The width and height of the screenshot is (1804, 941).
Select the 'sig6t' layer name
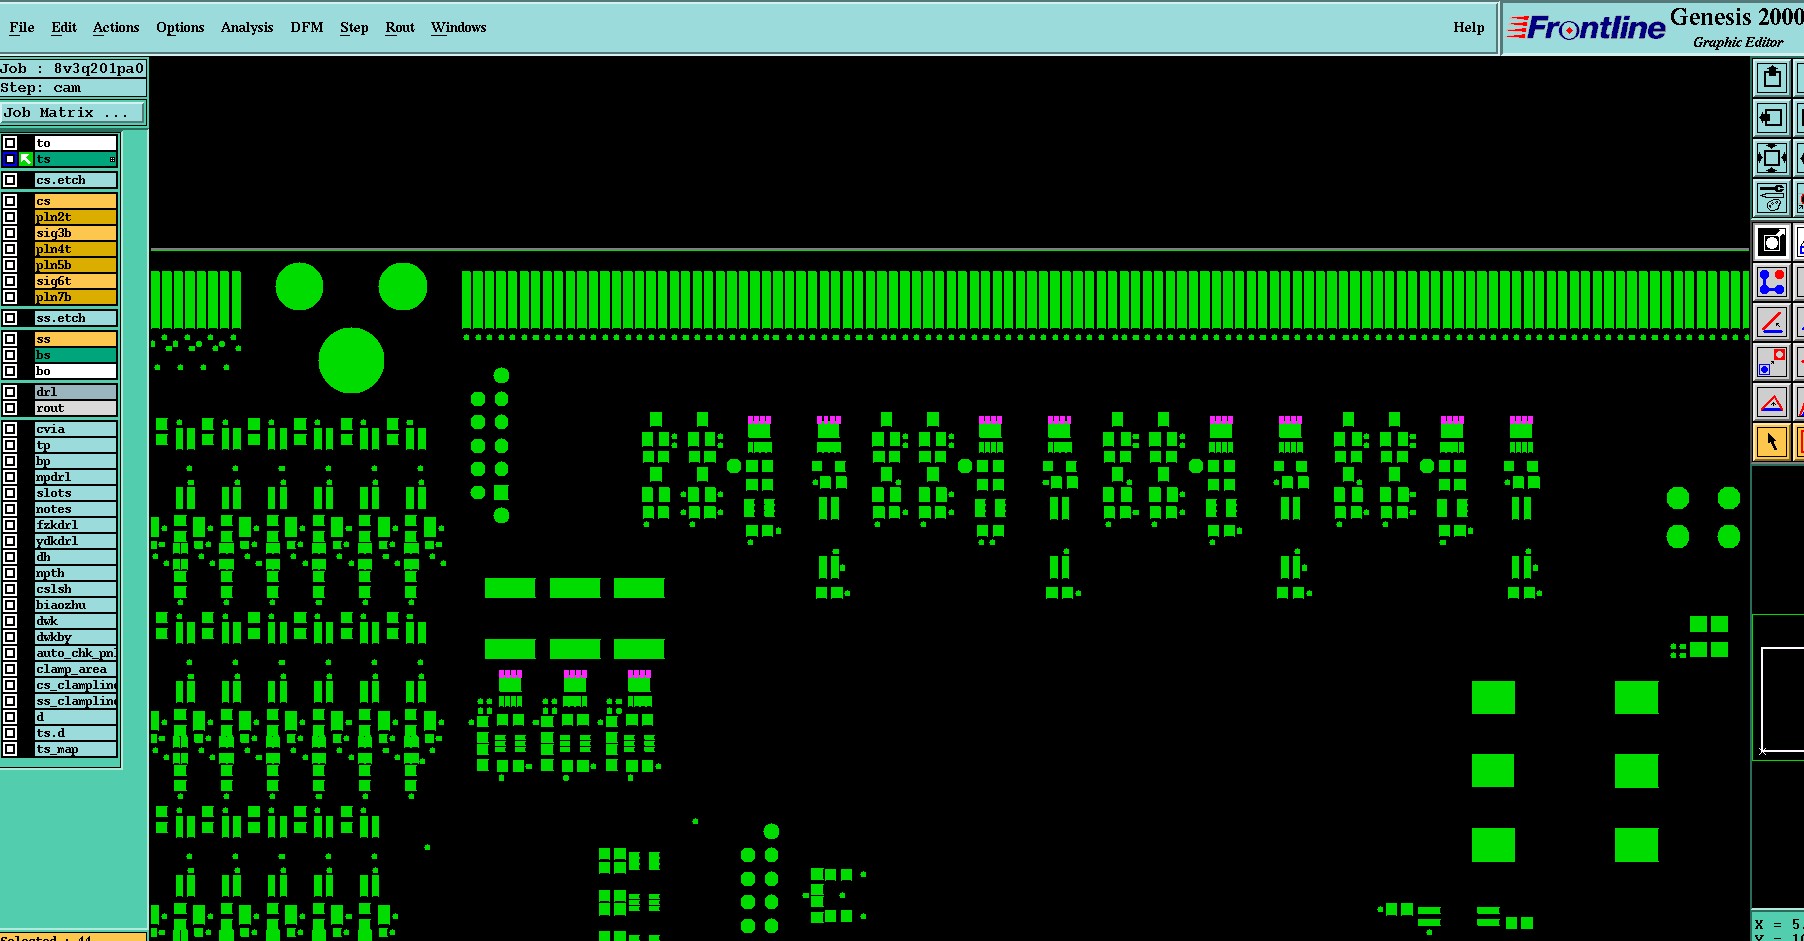76,281
